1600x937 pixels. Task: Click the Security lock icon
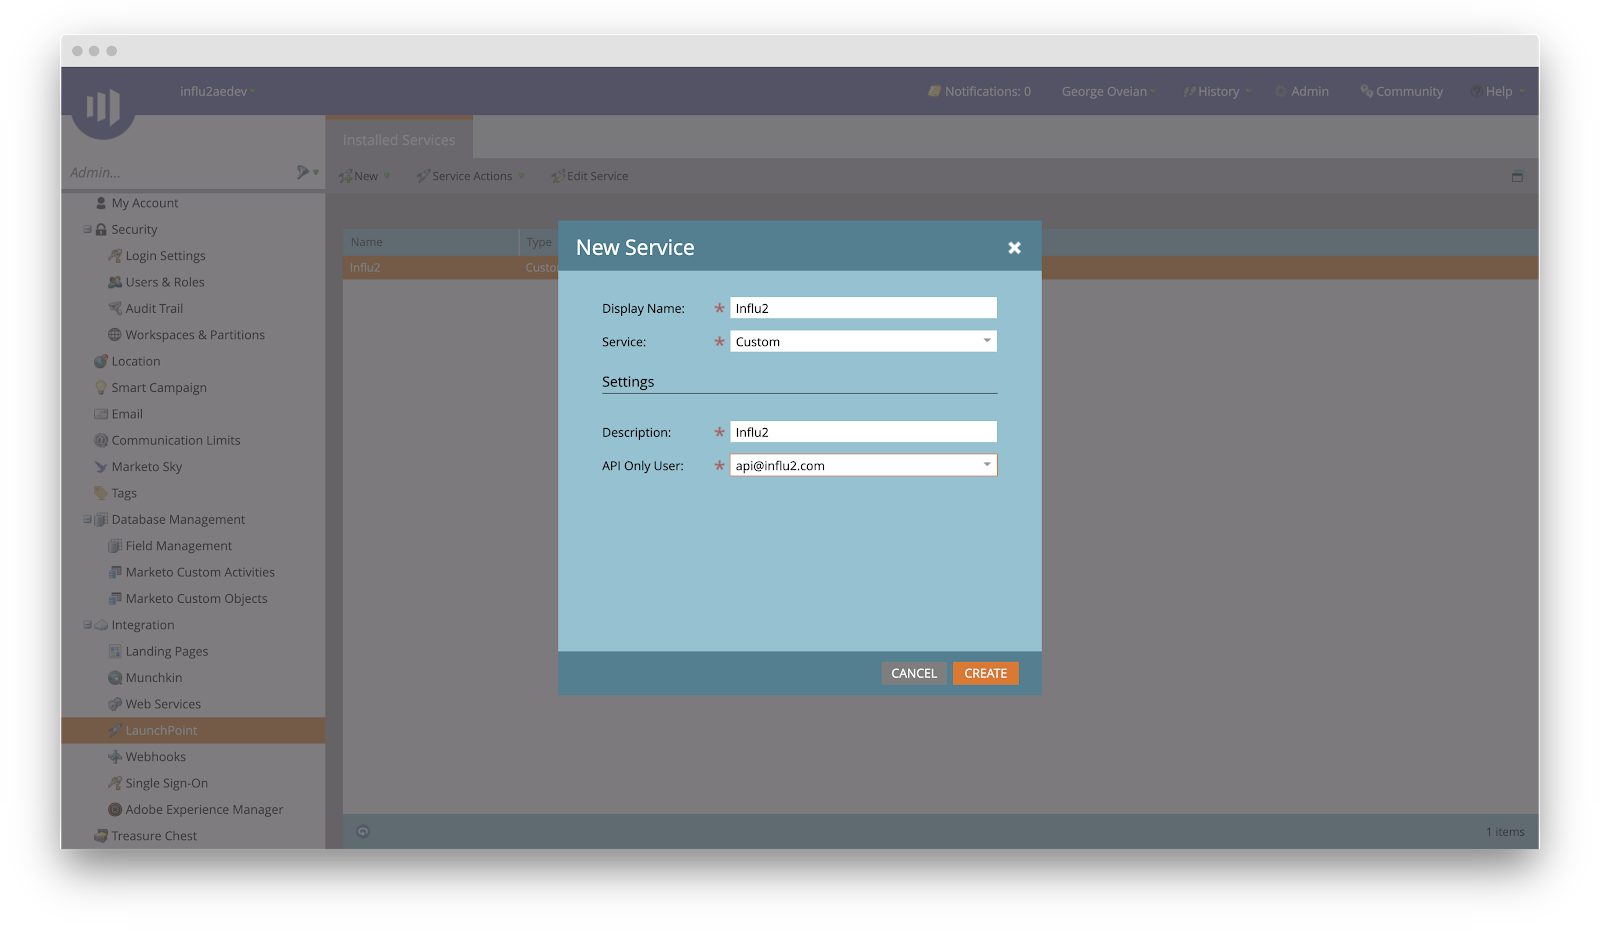(x=101, y=230)
